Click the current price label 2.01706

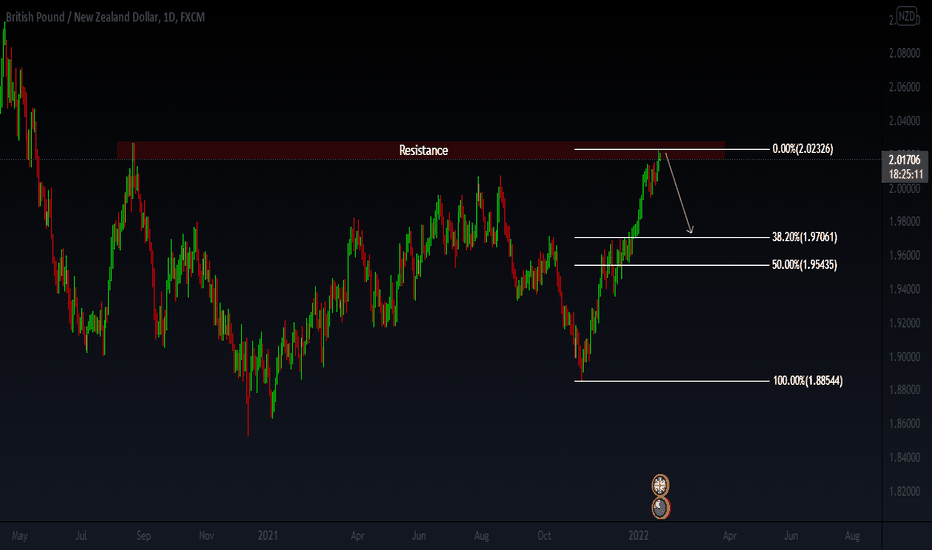(x=905, y=159)
